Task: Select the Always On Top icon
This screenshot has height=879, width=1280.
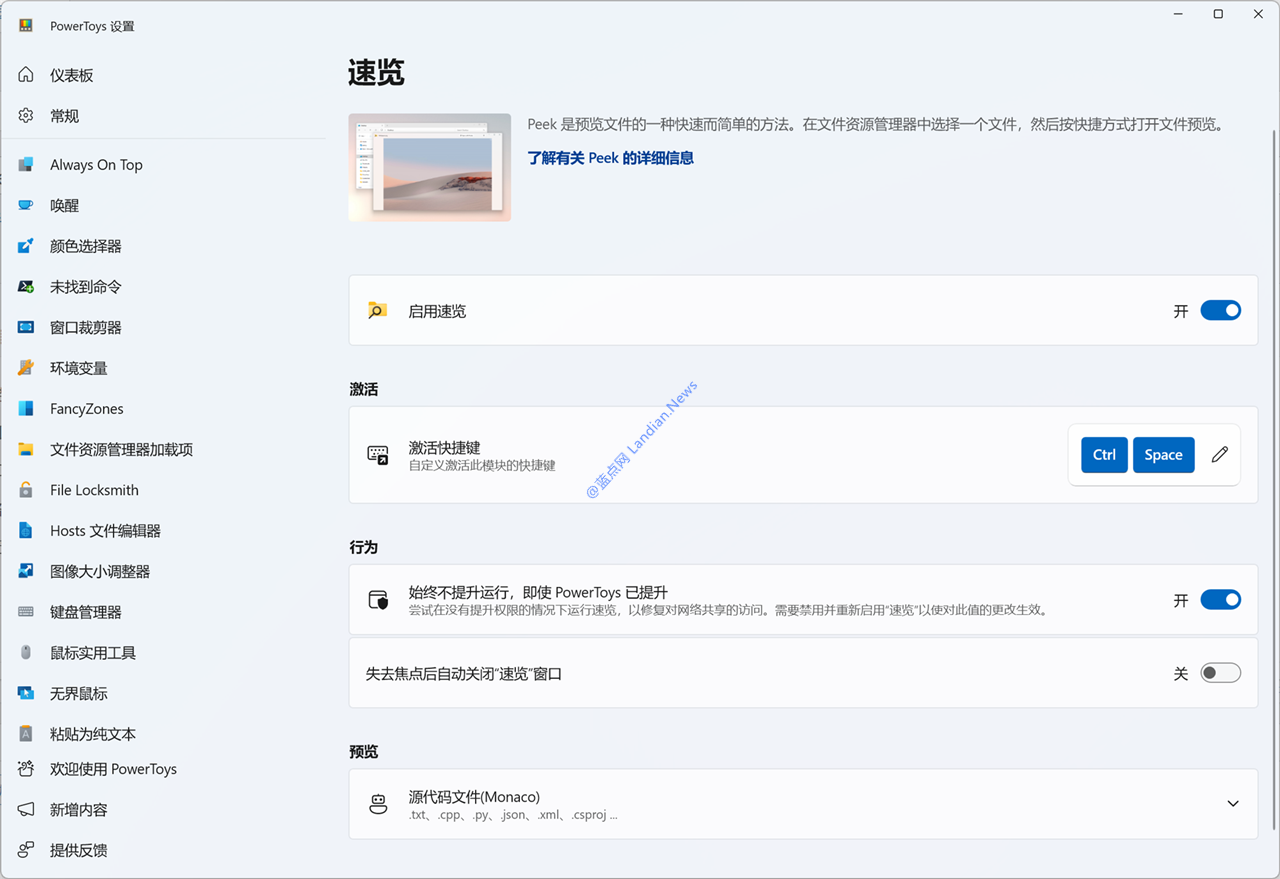Action: point(26,165)
